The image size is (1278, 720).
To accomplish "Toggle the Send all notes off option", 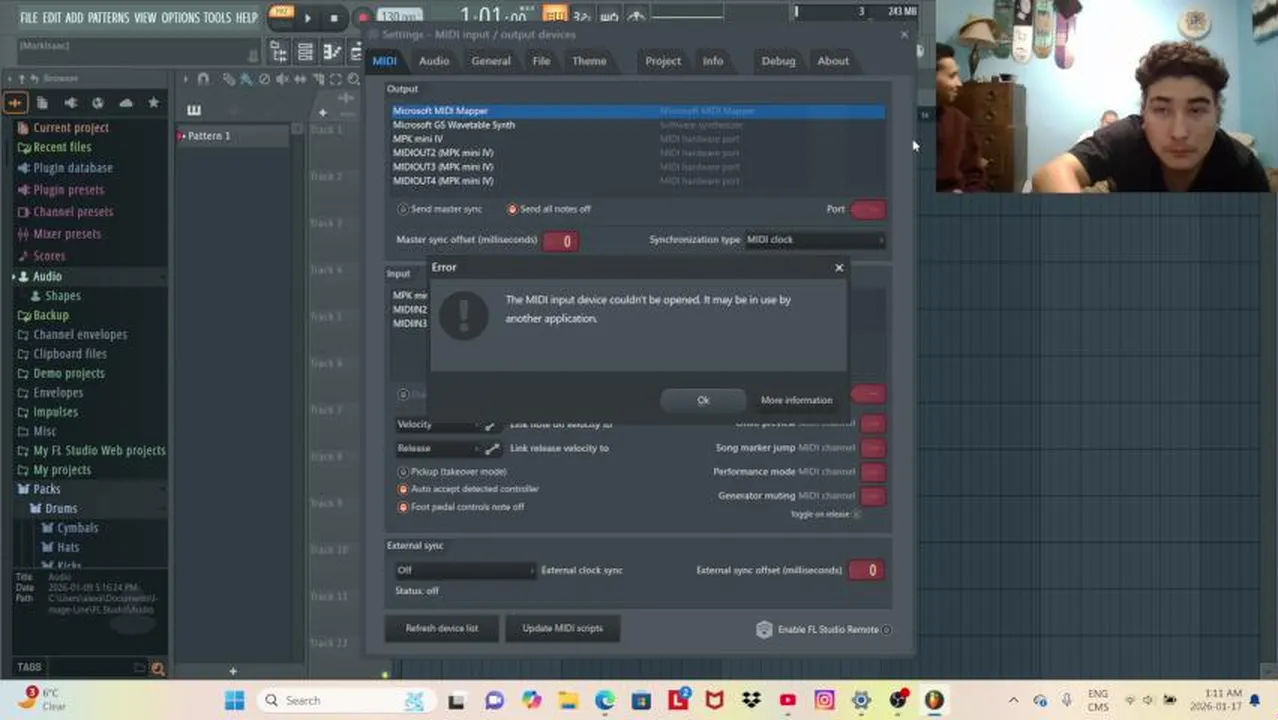I will (512, 209).
